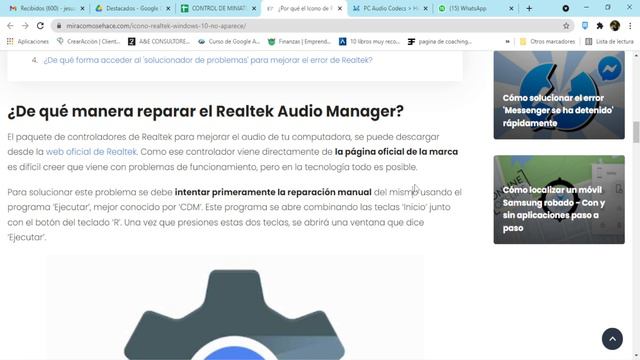Expand the hidden bookmarks chevron

click(x=507, y=41)
